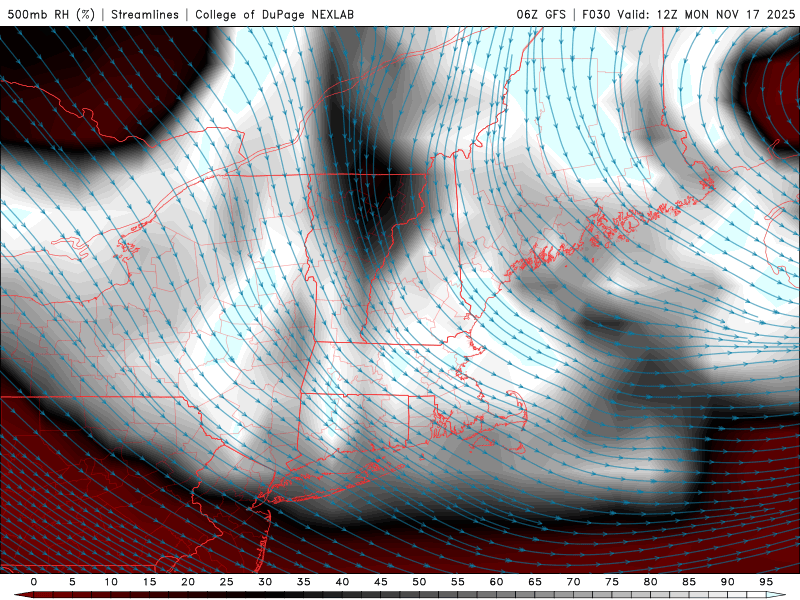Click the '85' label on the color scale
This screenshot has height=600, width=800.
(689, 582)
